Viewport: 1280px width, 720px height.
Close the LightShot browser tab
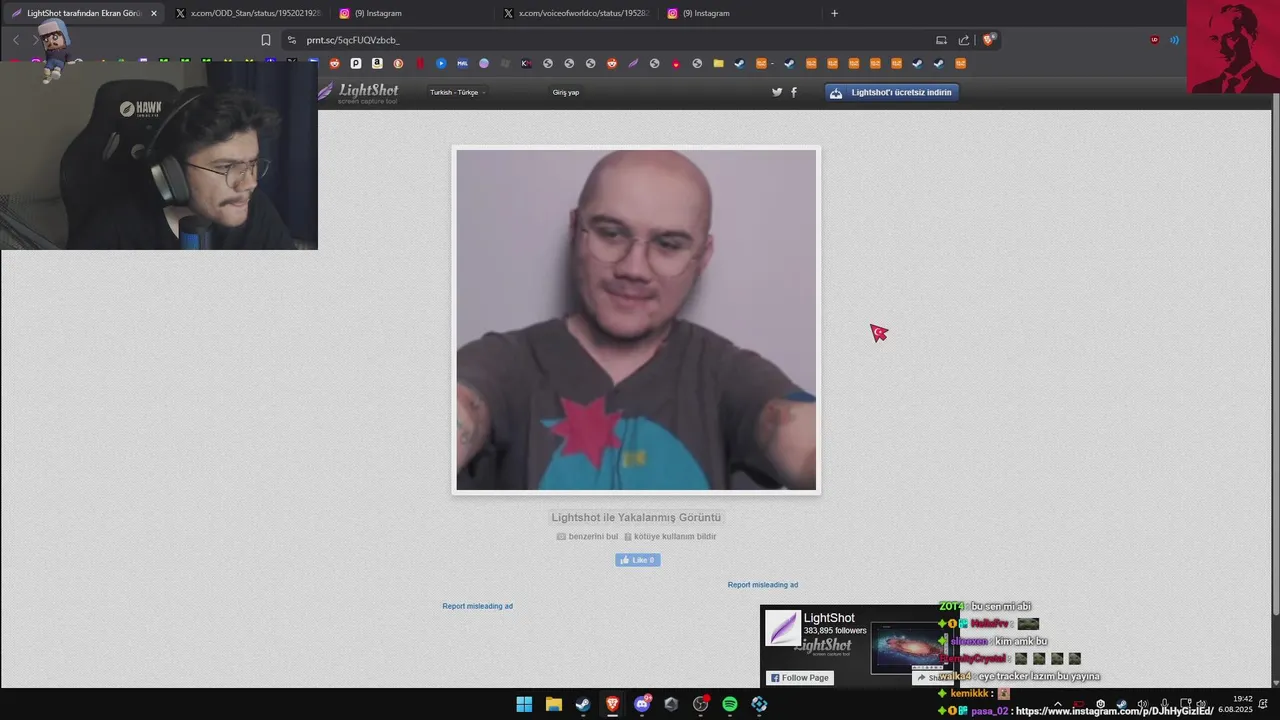tap(153, 13)
